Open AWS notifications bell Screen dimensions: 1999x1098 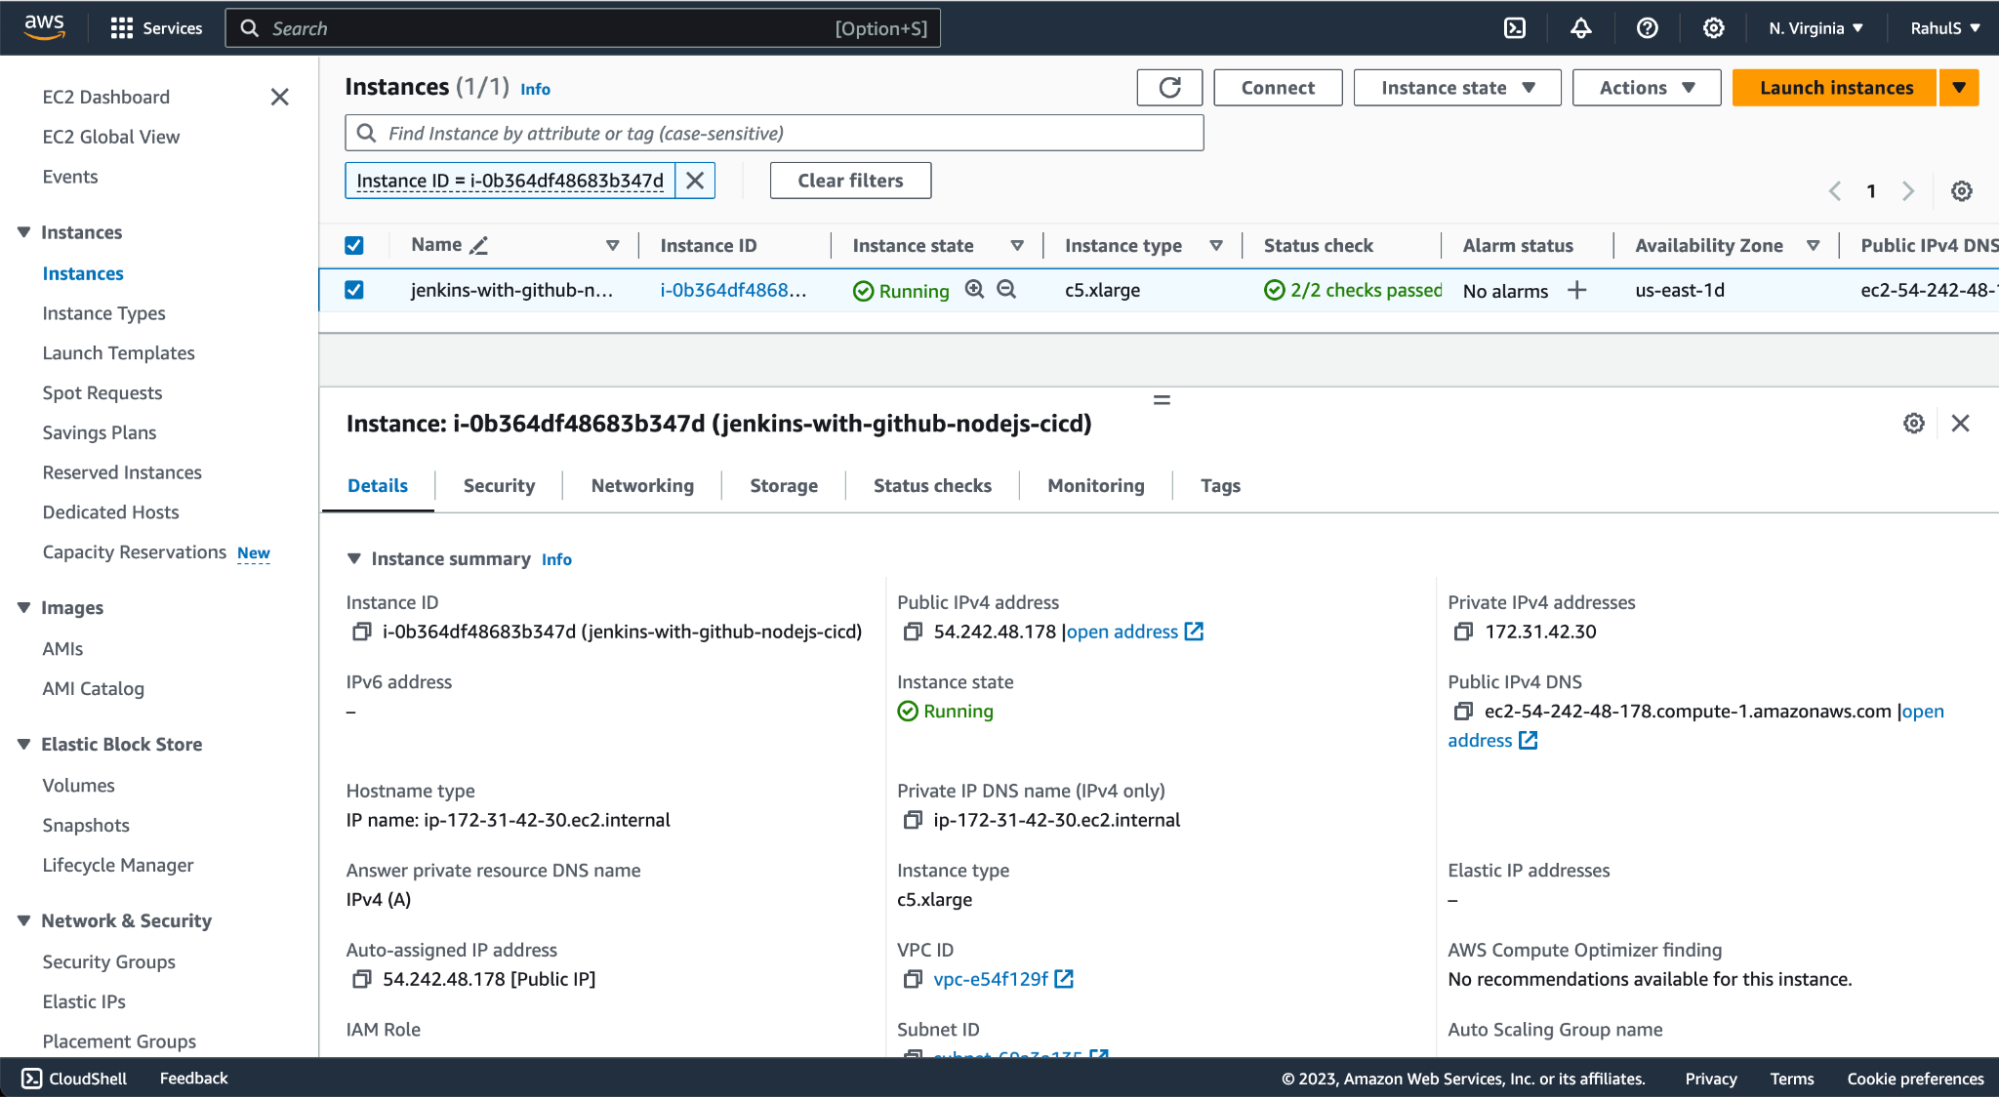(x=1580, y=27)
